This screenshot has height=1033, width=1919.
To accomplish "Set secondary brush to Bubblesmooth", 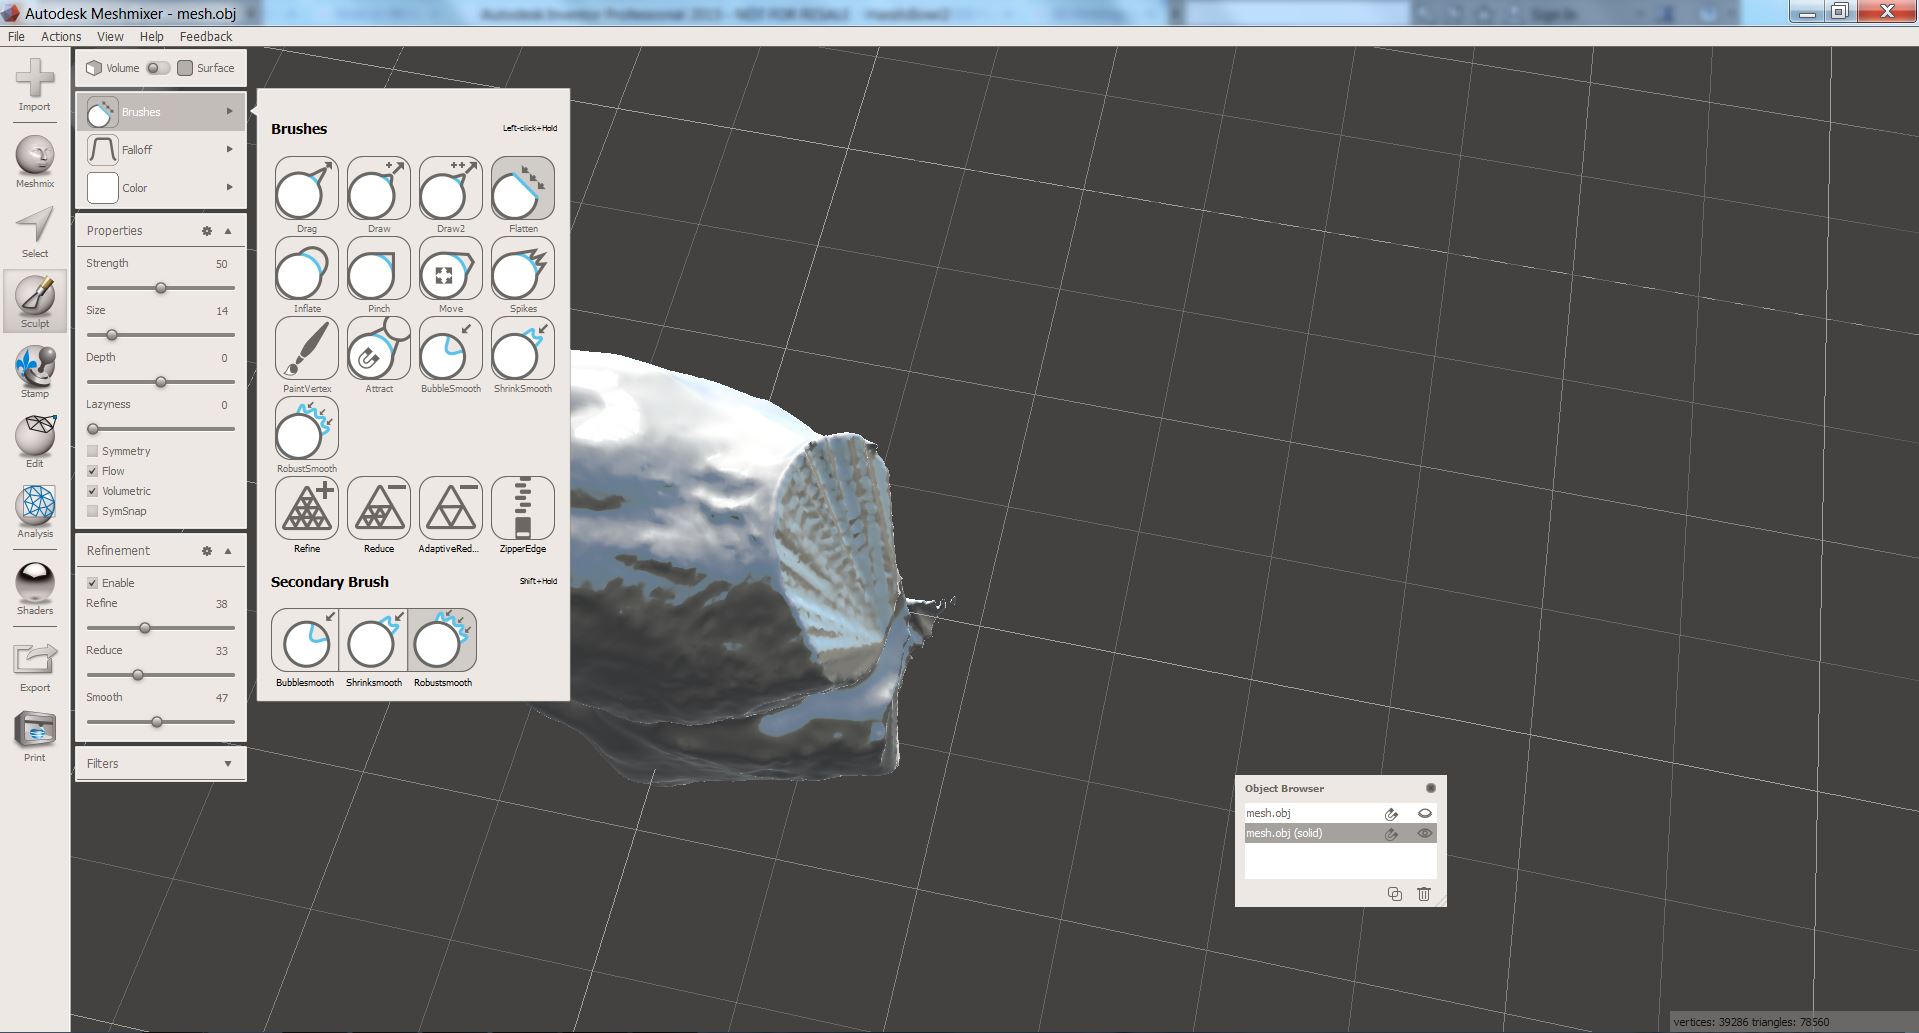I will point(305,640).
